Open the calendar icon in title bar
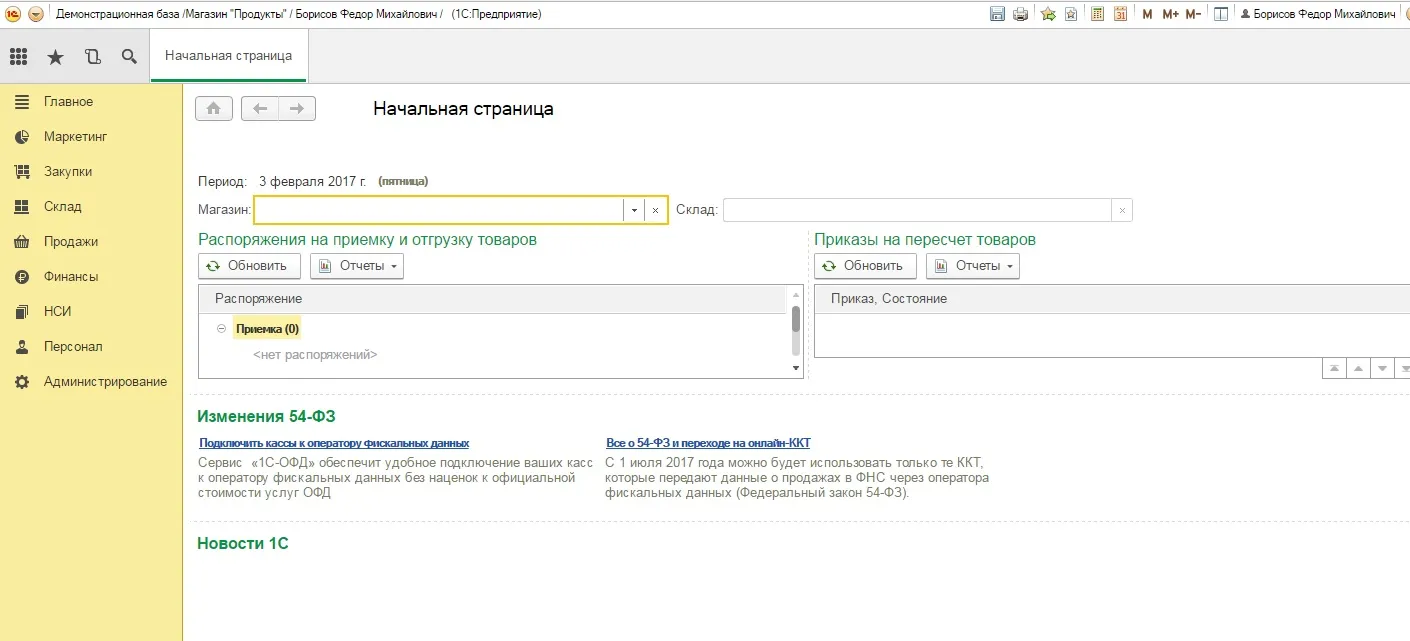 coord(1120,14)
